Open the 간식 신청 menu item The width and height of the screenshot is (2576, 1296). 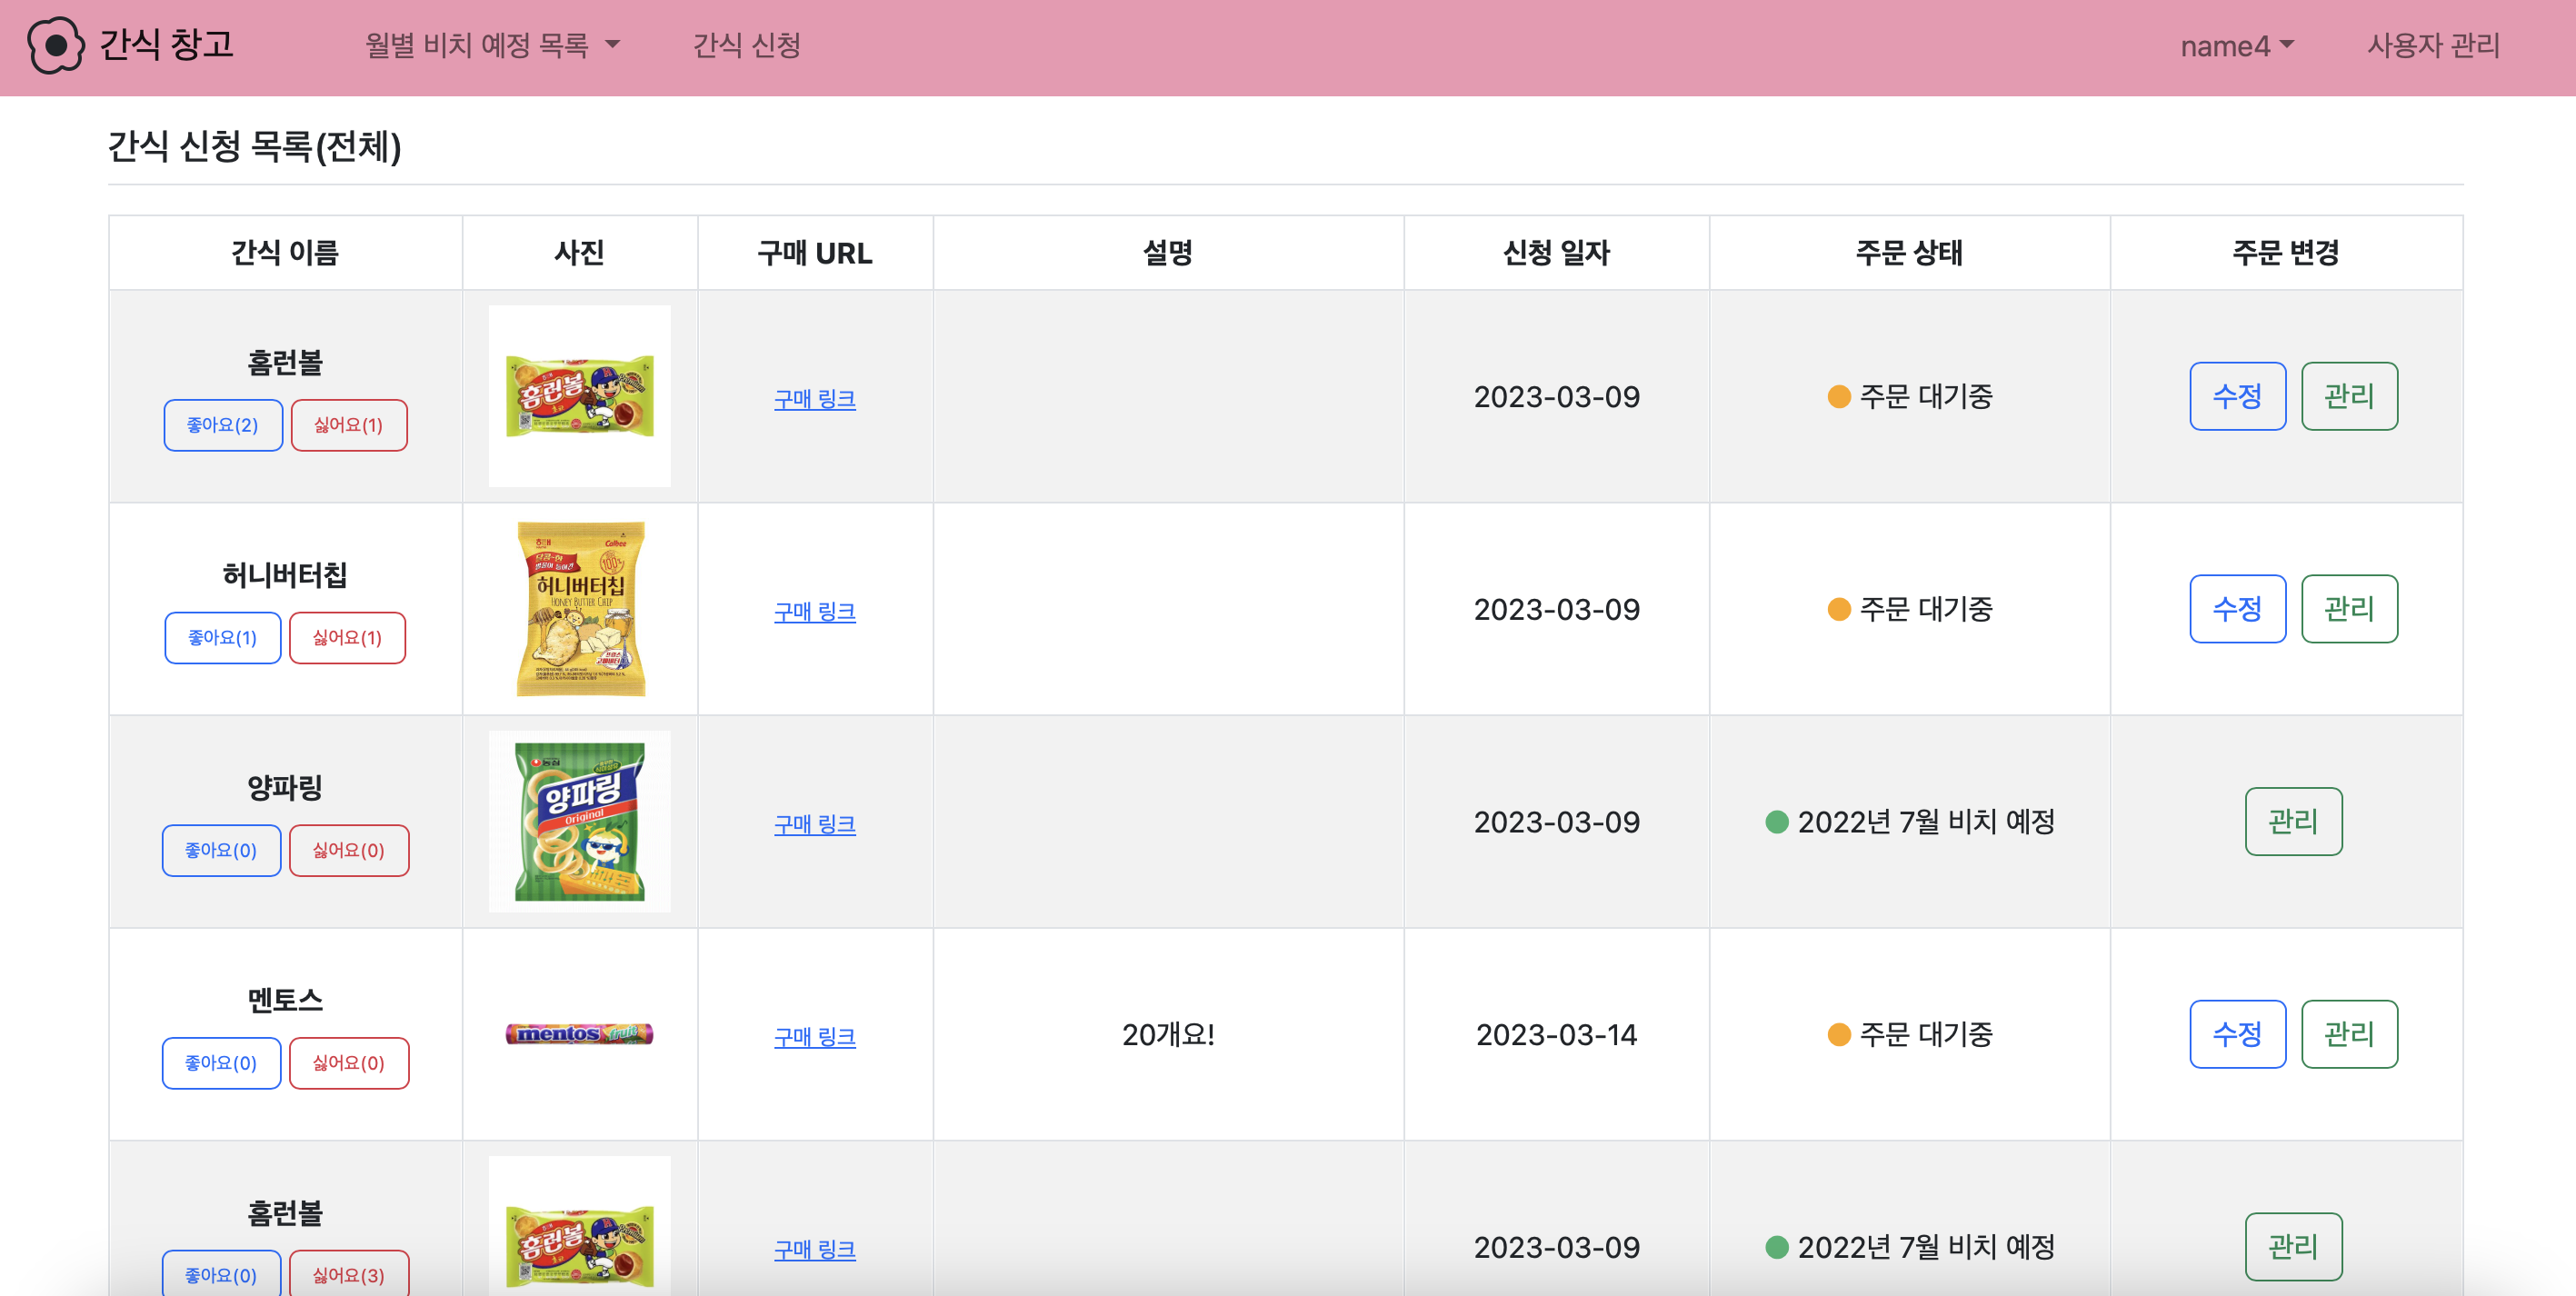click(746, 45)
